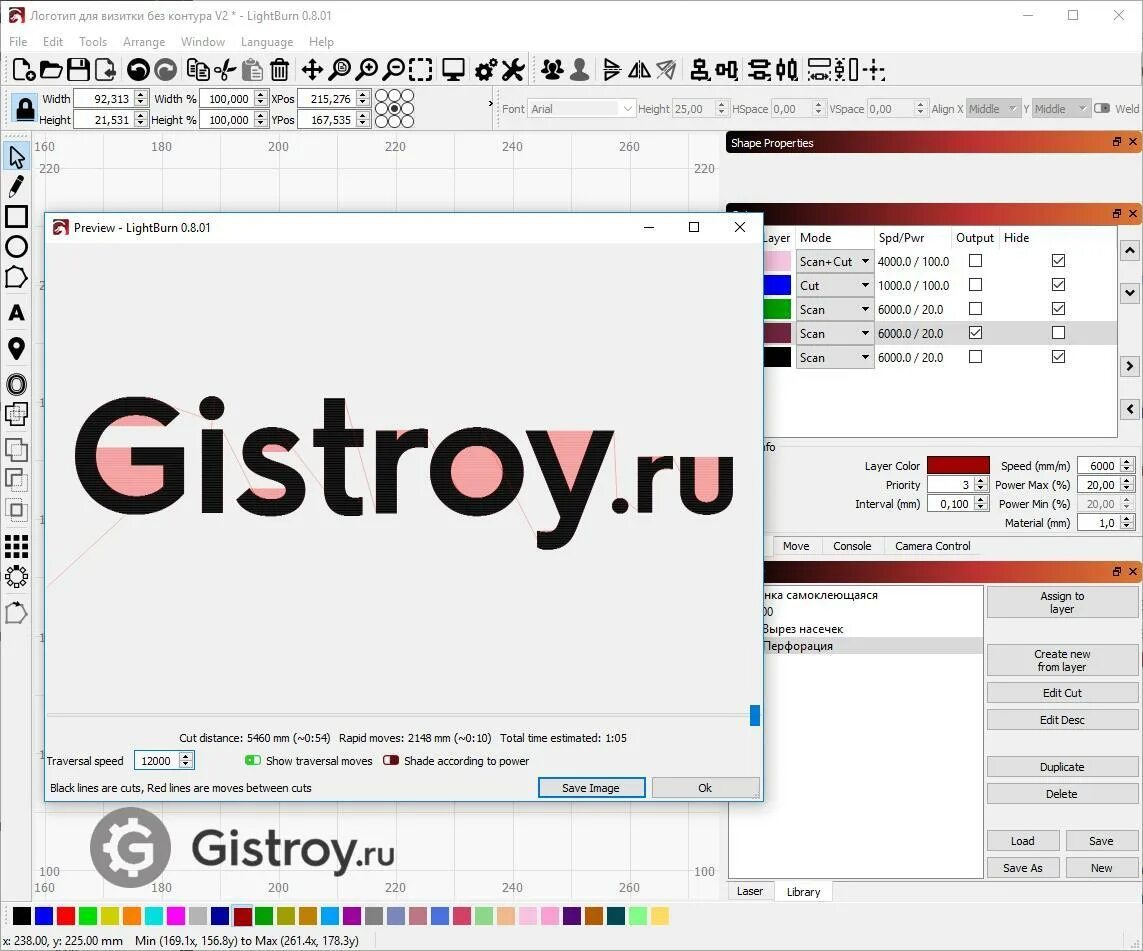Open the Align Y Middle dropdown
Viewport: 1143px width, 951px height.
pos(1061,109)
